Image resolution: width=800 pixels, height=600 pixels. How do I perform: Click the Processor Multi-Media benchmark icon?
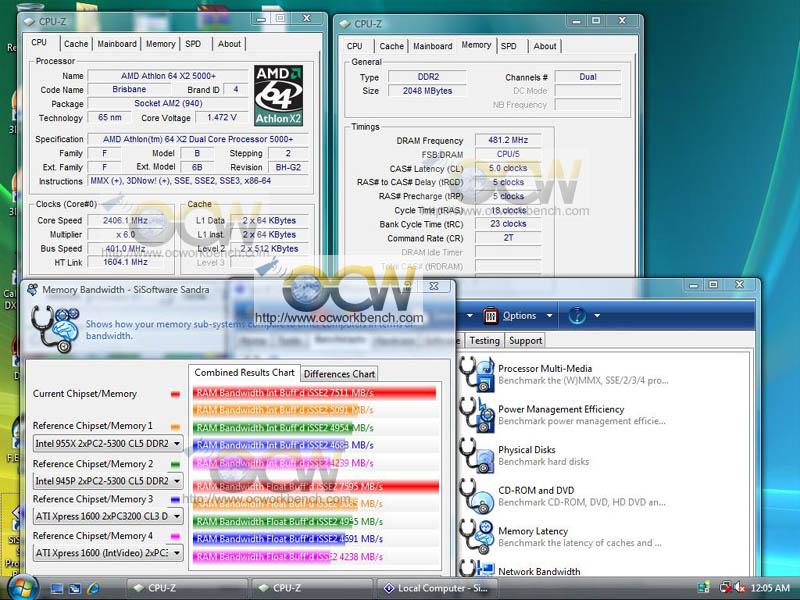point(477,374)
